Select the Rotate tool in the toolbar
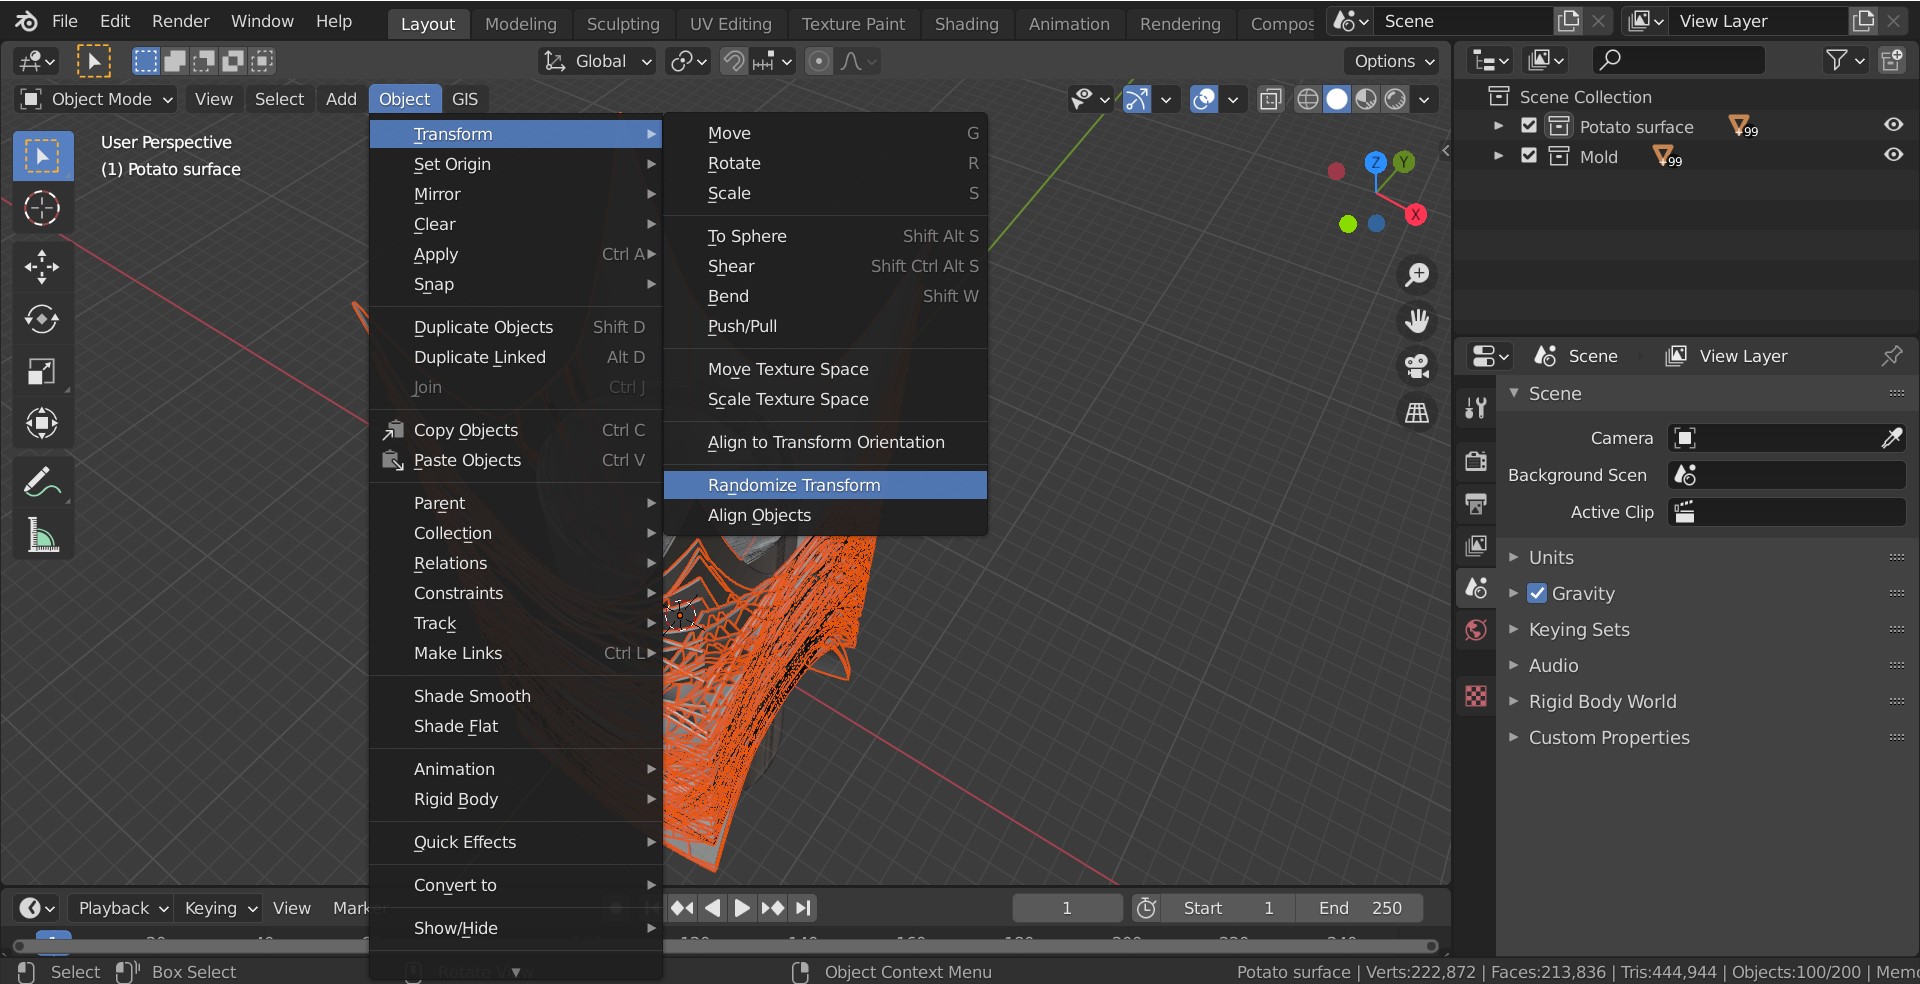The height and width of the screenshot is (984, 1920). (x=41, y=319)
